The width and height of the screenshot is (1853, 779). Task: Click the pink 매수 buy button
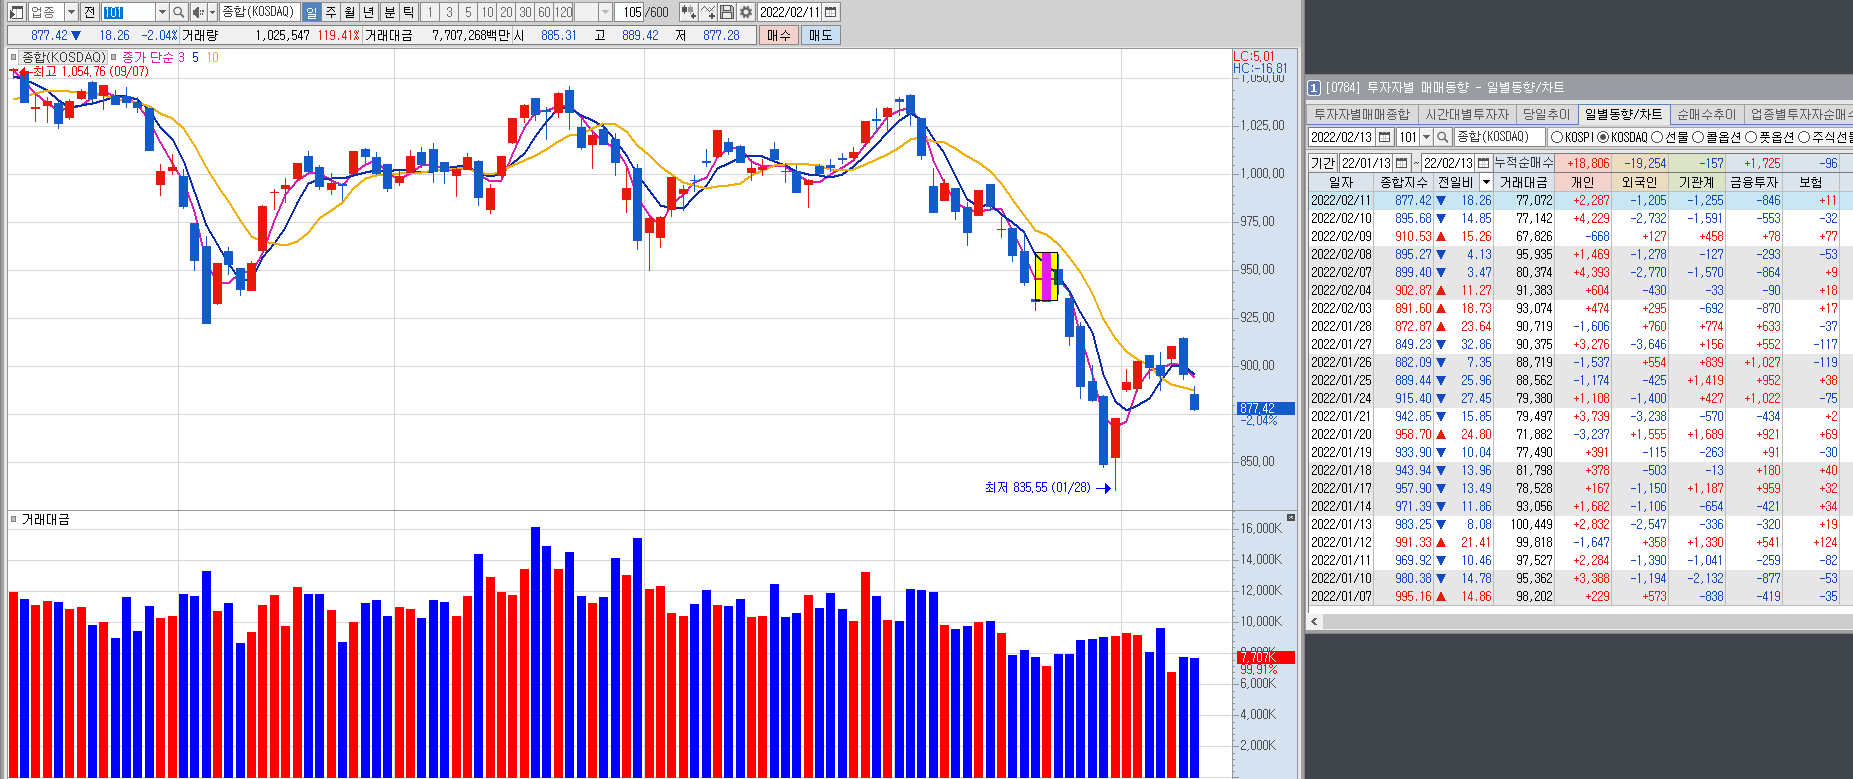click(x=779, y=35)
